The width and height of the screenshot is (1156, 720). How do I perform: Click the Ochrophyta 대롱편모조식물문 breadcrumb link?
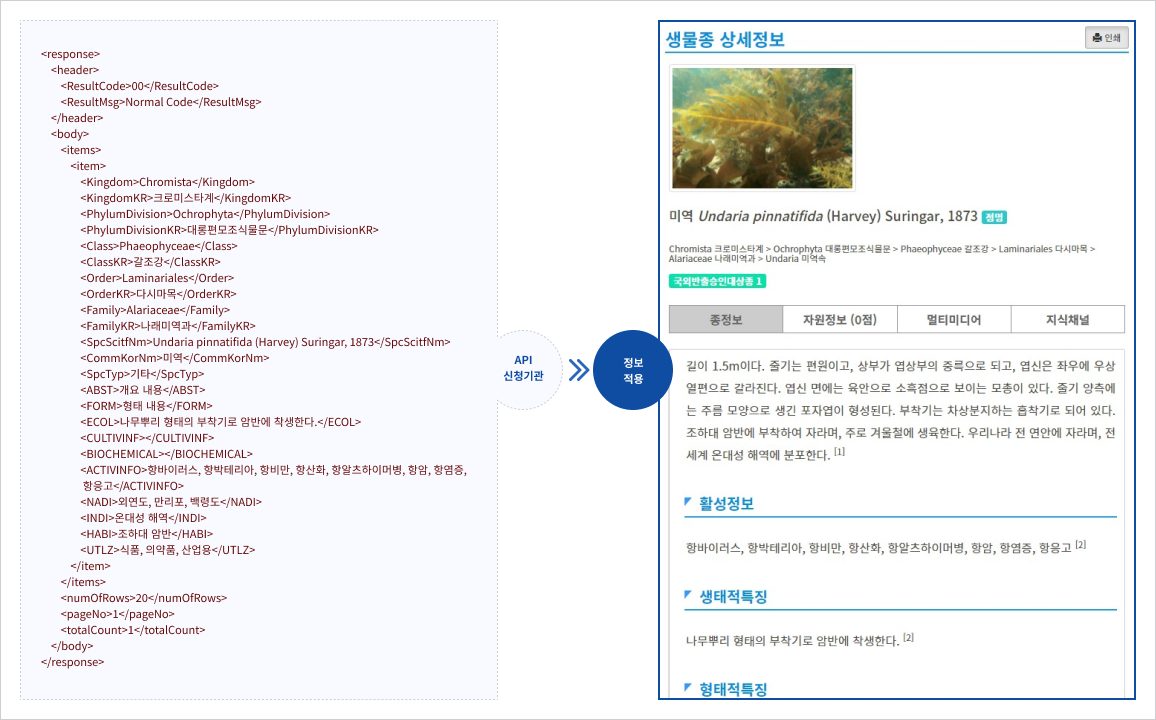[x=832, y=249]
